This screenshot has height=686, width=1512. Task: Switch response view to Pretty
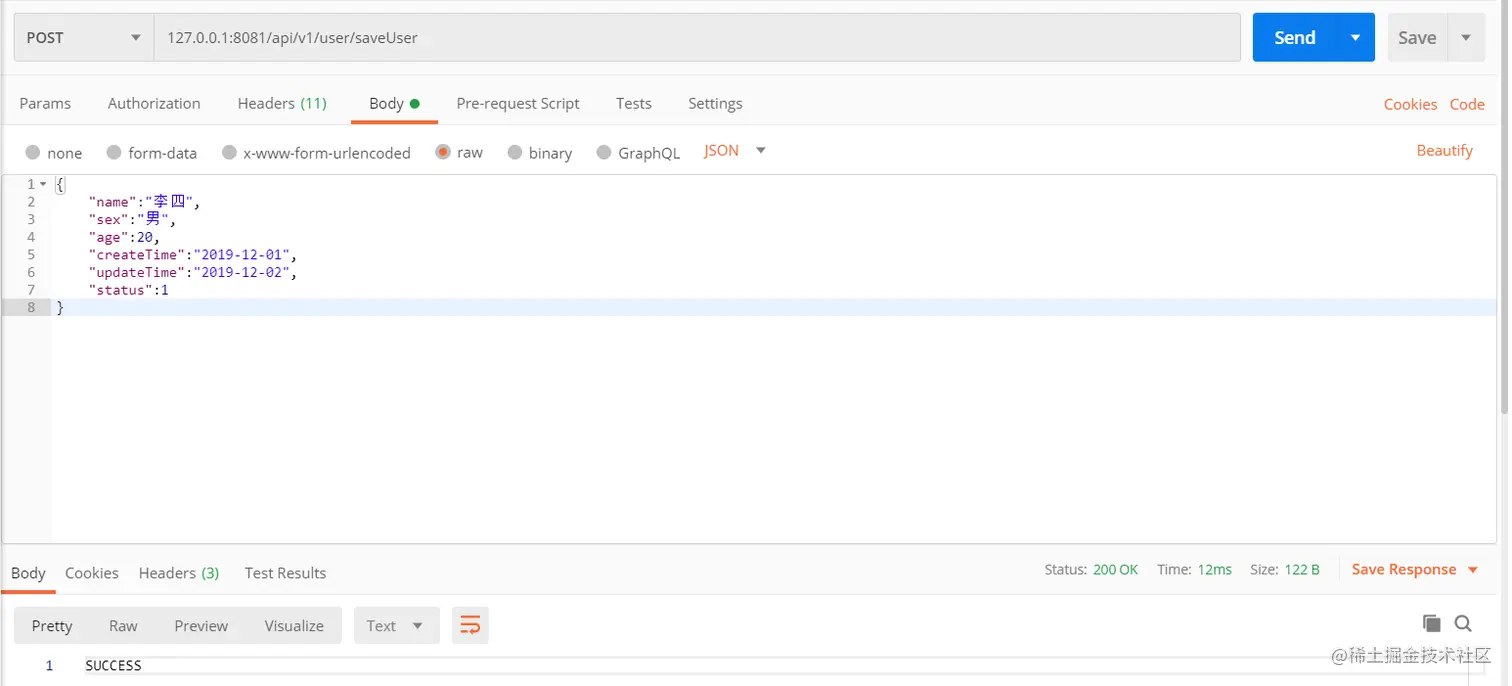coord(52,625)
